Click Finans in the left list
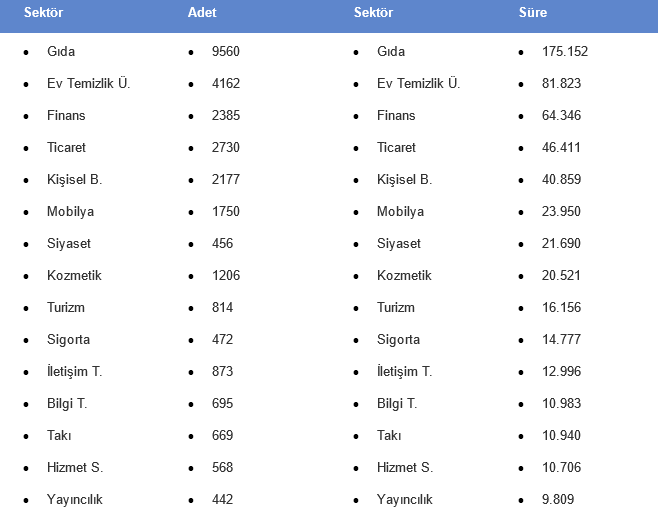The height and width of the screenshot is (523, 658). (x=66, y=115)
